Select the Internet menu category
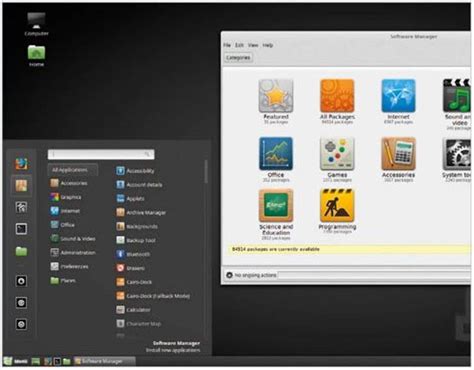The height and width of the screenshot is (370, 474). point(65,211)
